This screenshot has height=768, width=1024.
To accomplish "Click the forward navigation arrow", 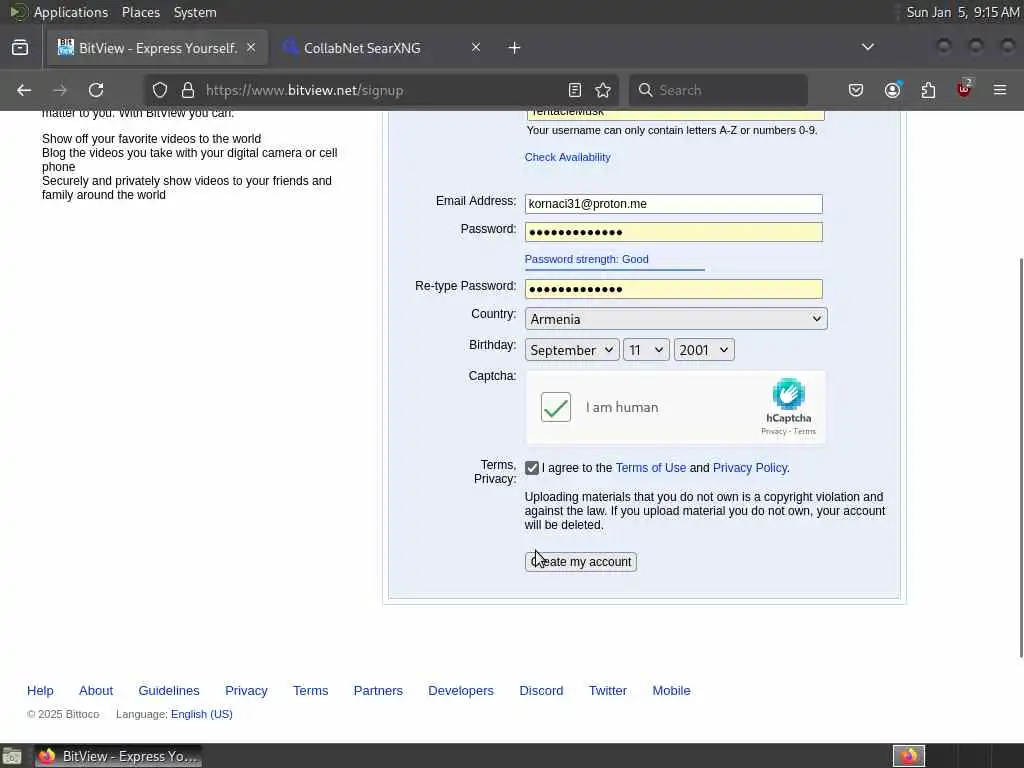I will click(60, 90).
